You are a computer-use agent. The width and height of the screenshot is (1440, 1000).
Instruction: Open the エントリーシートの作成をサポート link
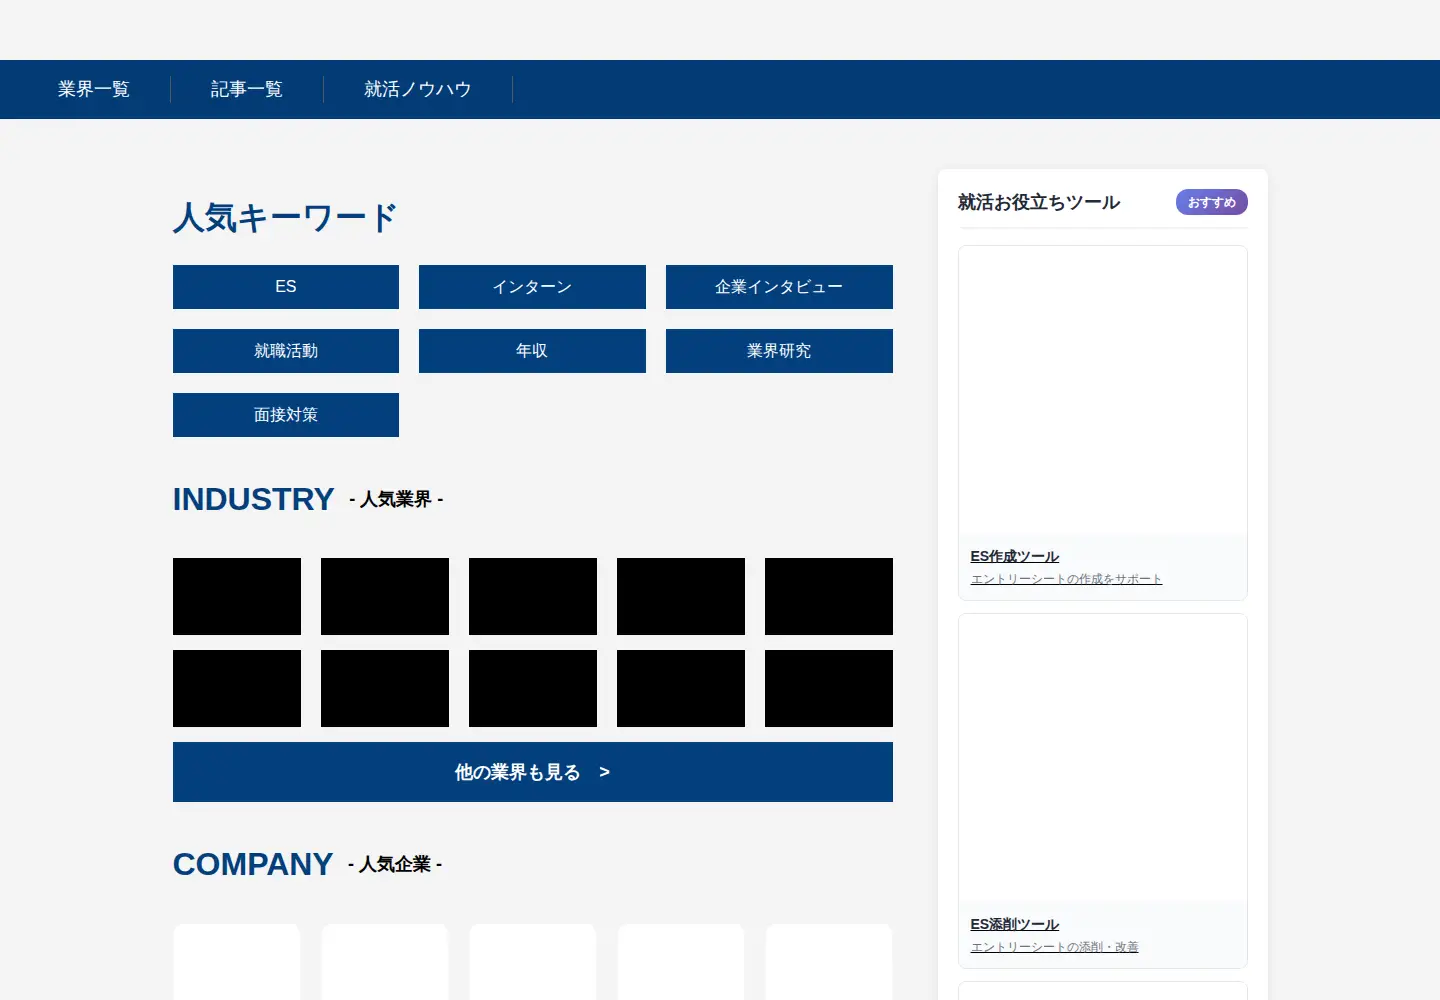(1066, 579)
